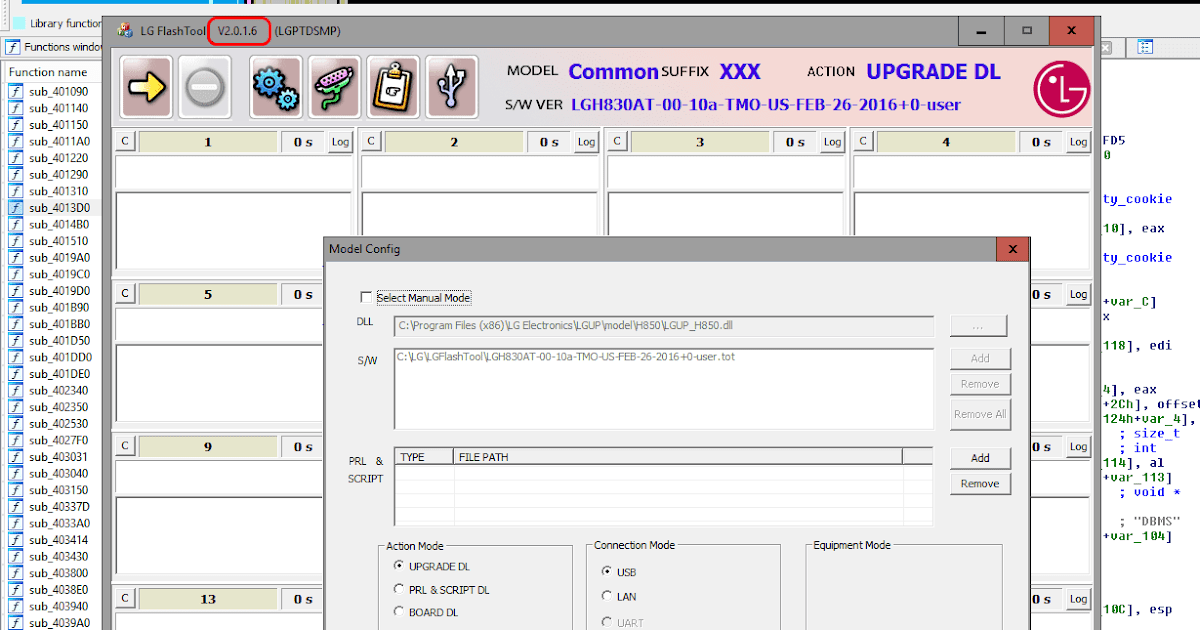
Task: Click C button of port 5
Action: click(125, 294)
